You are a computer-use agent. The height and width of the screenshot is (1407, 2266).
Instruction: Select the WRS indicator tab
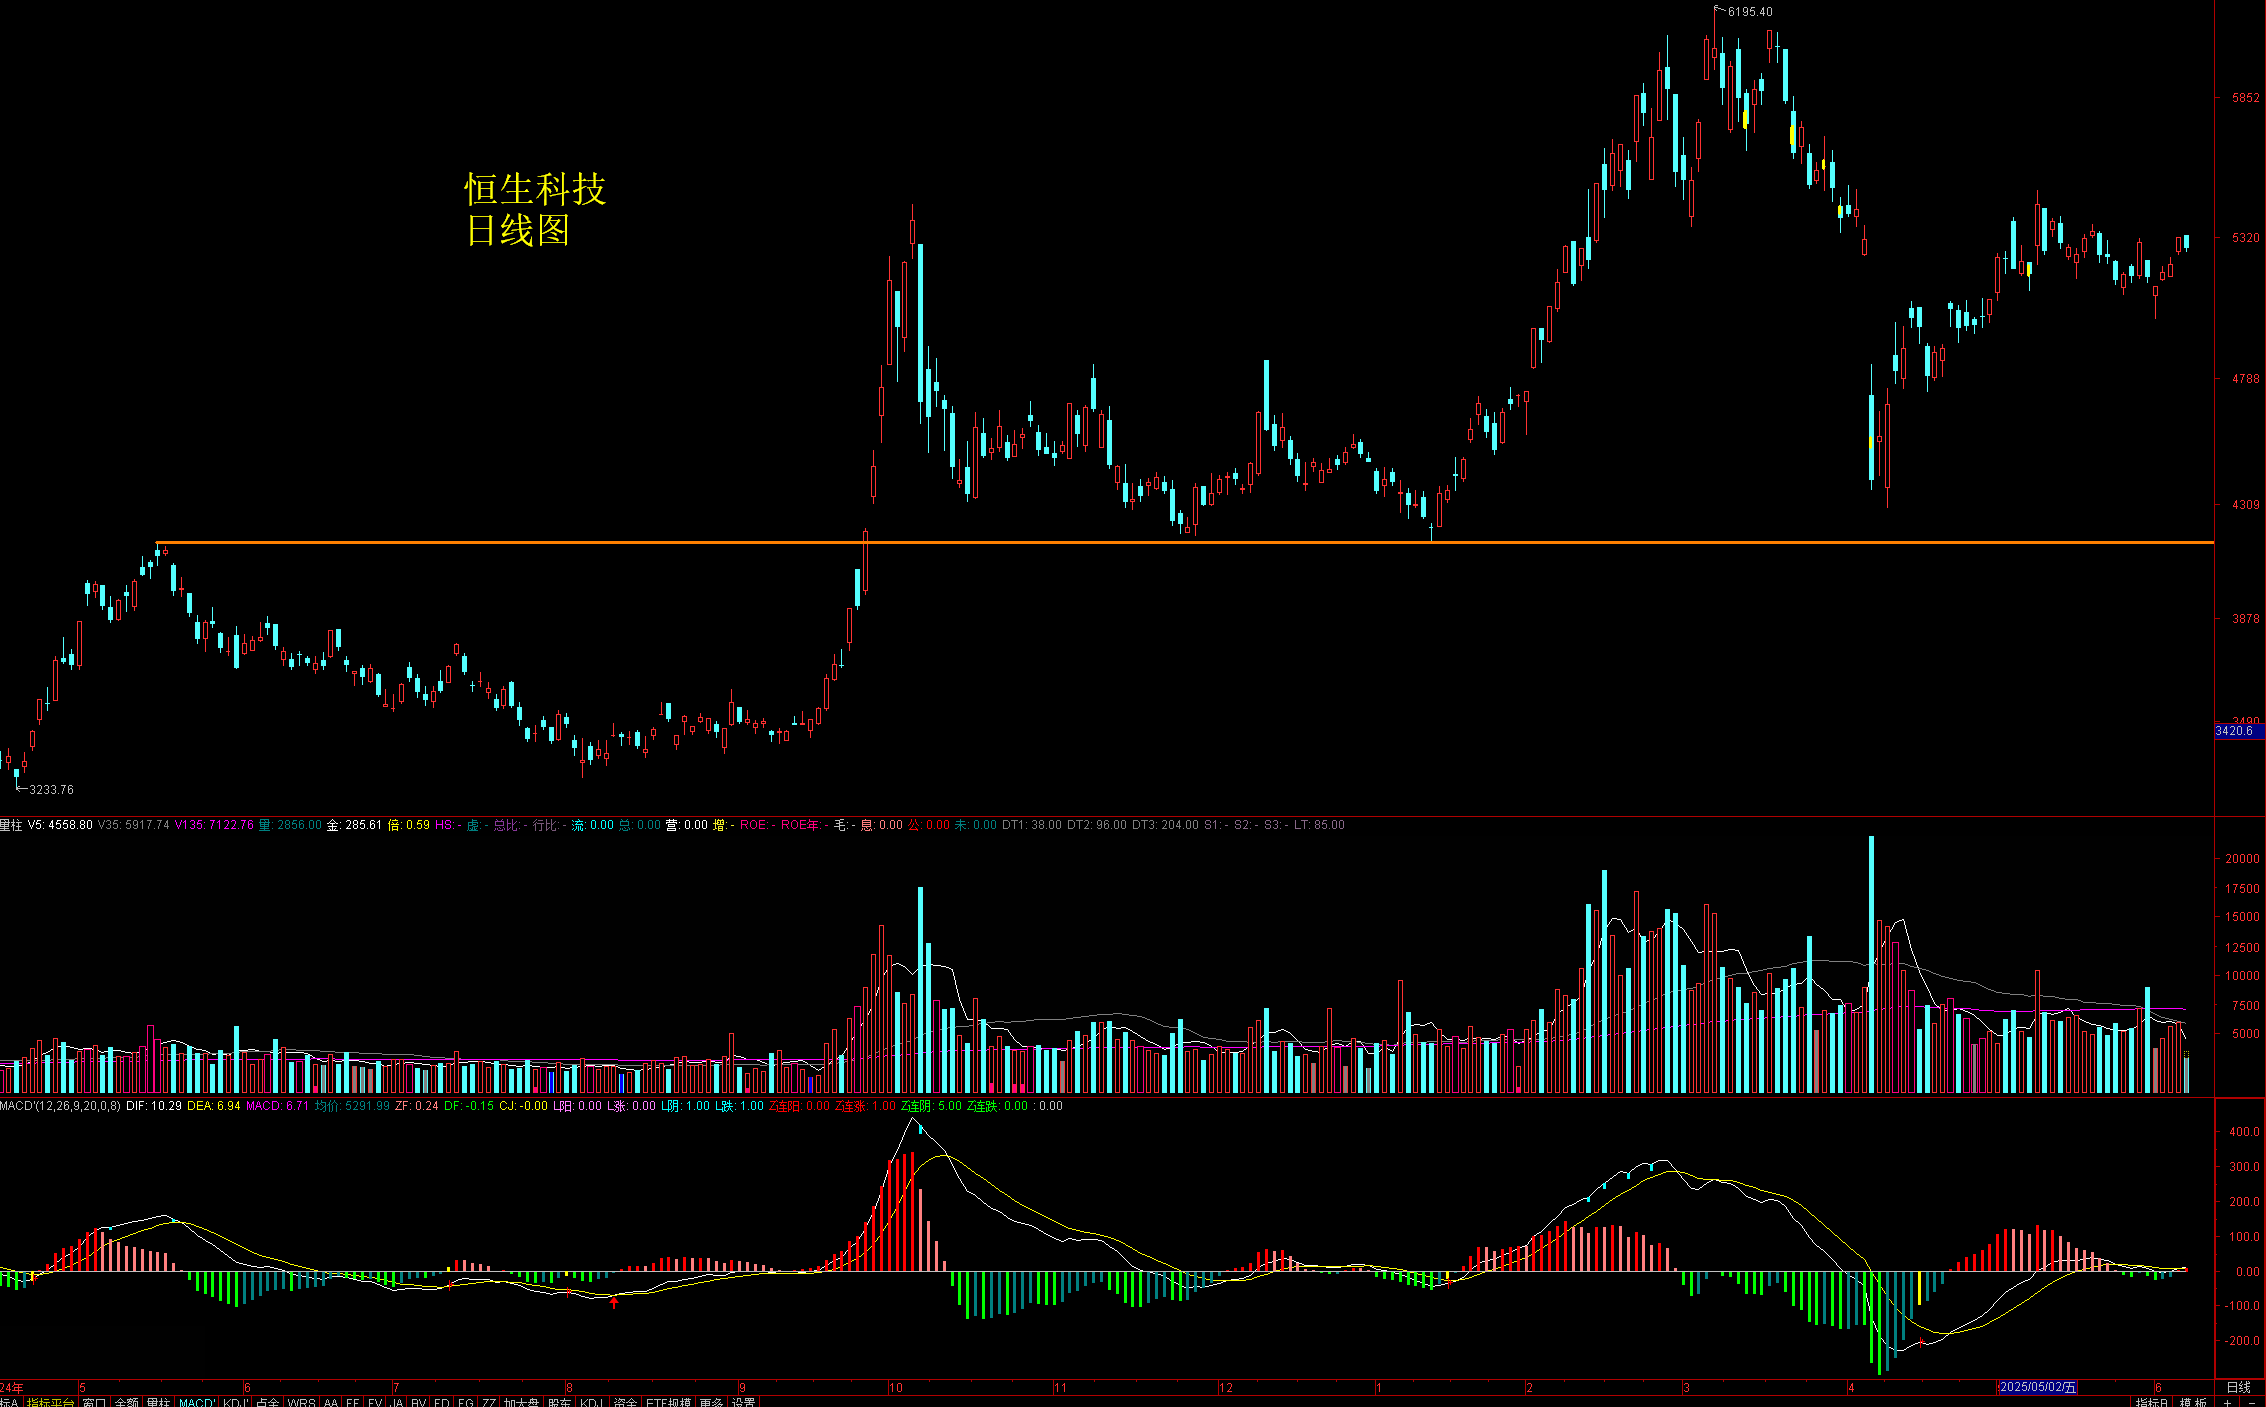click(x=301, y=1402)
